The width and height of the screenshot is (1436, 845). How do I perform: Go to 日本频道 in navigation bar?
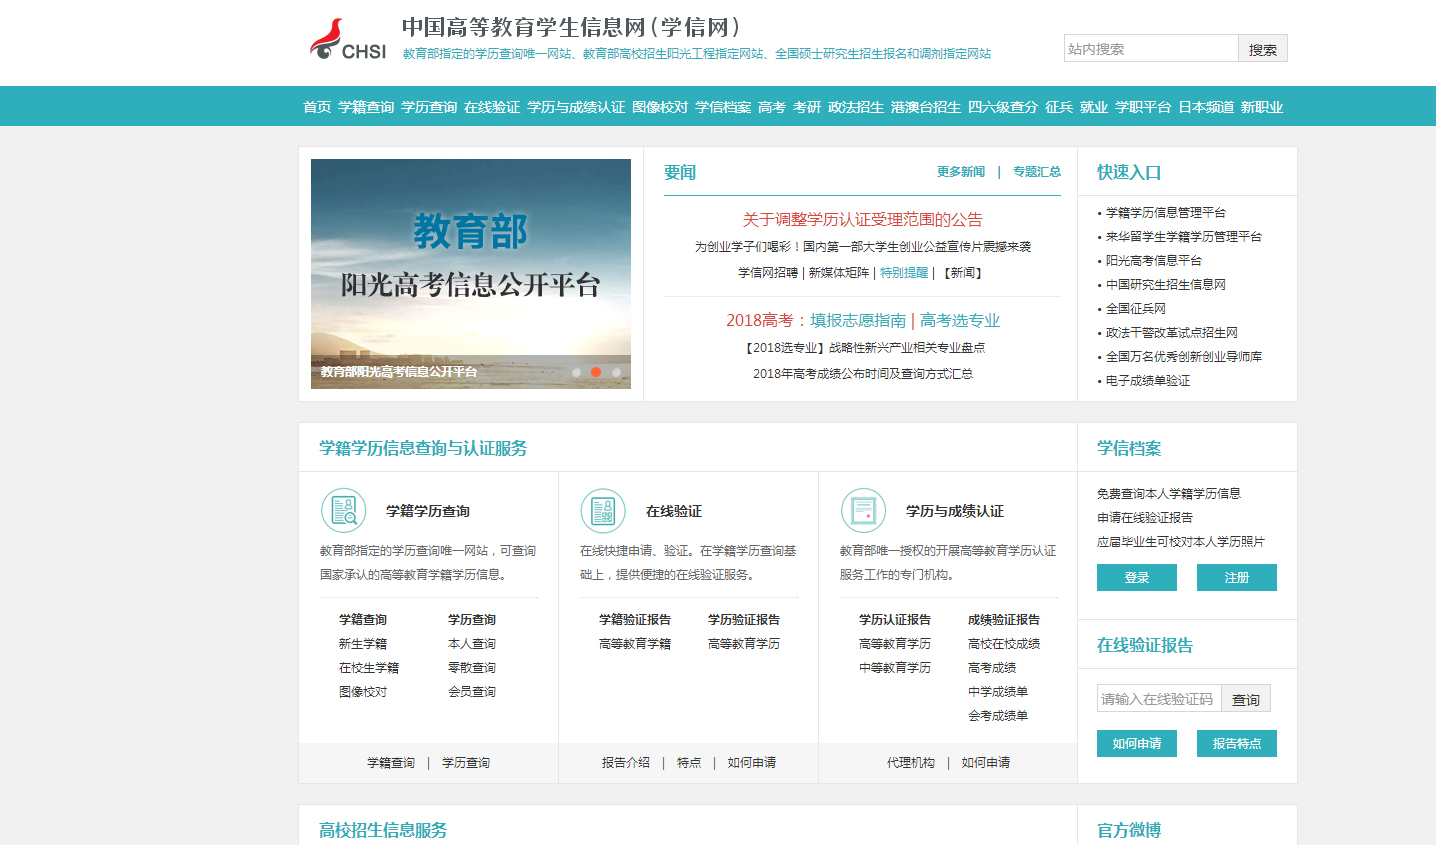(1206, 107)
